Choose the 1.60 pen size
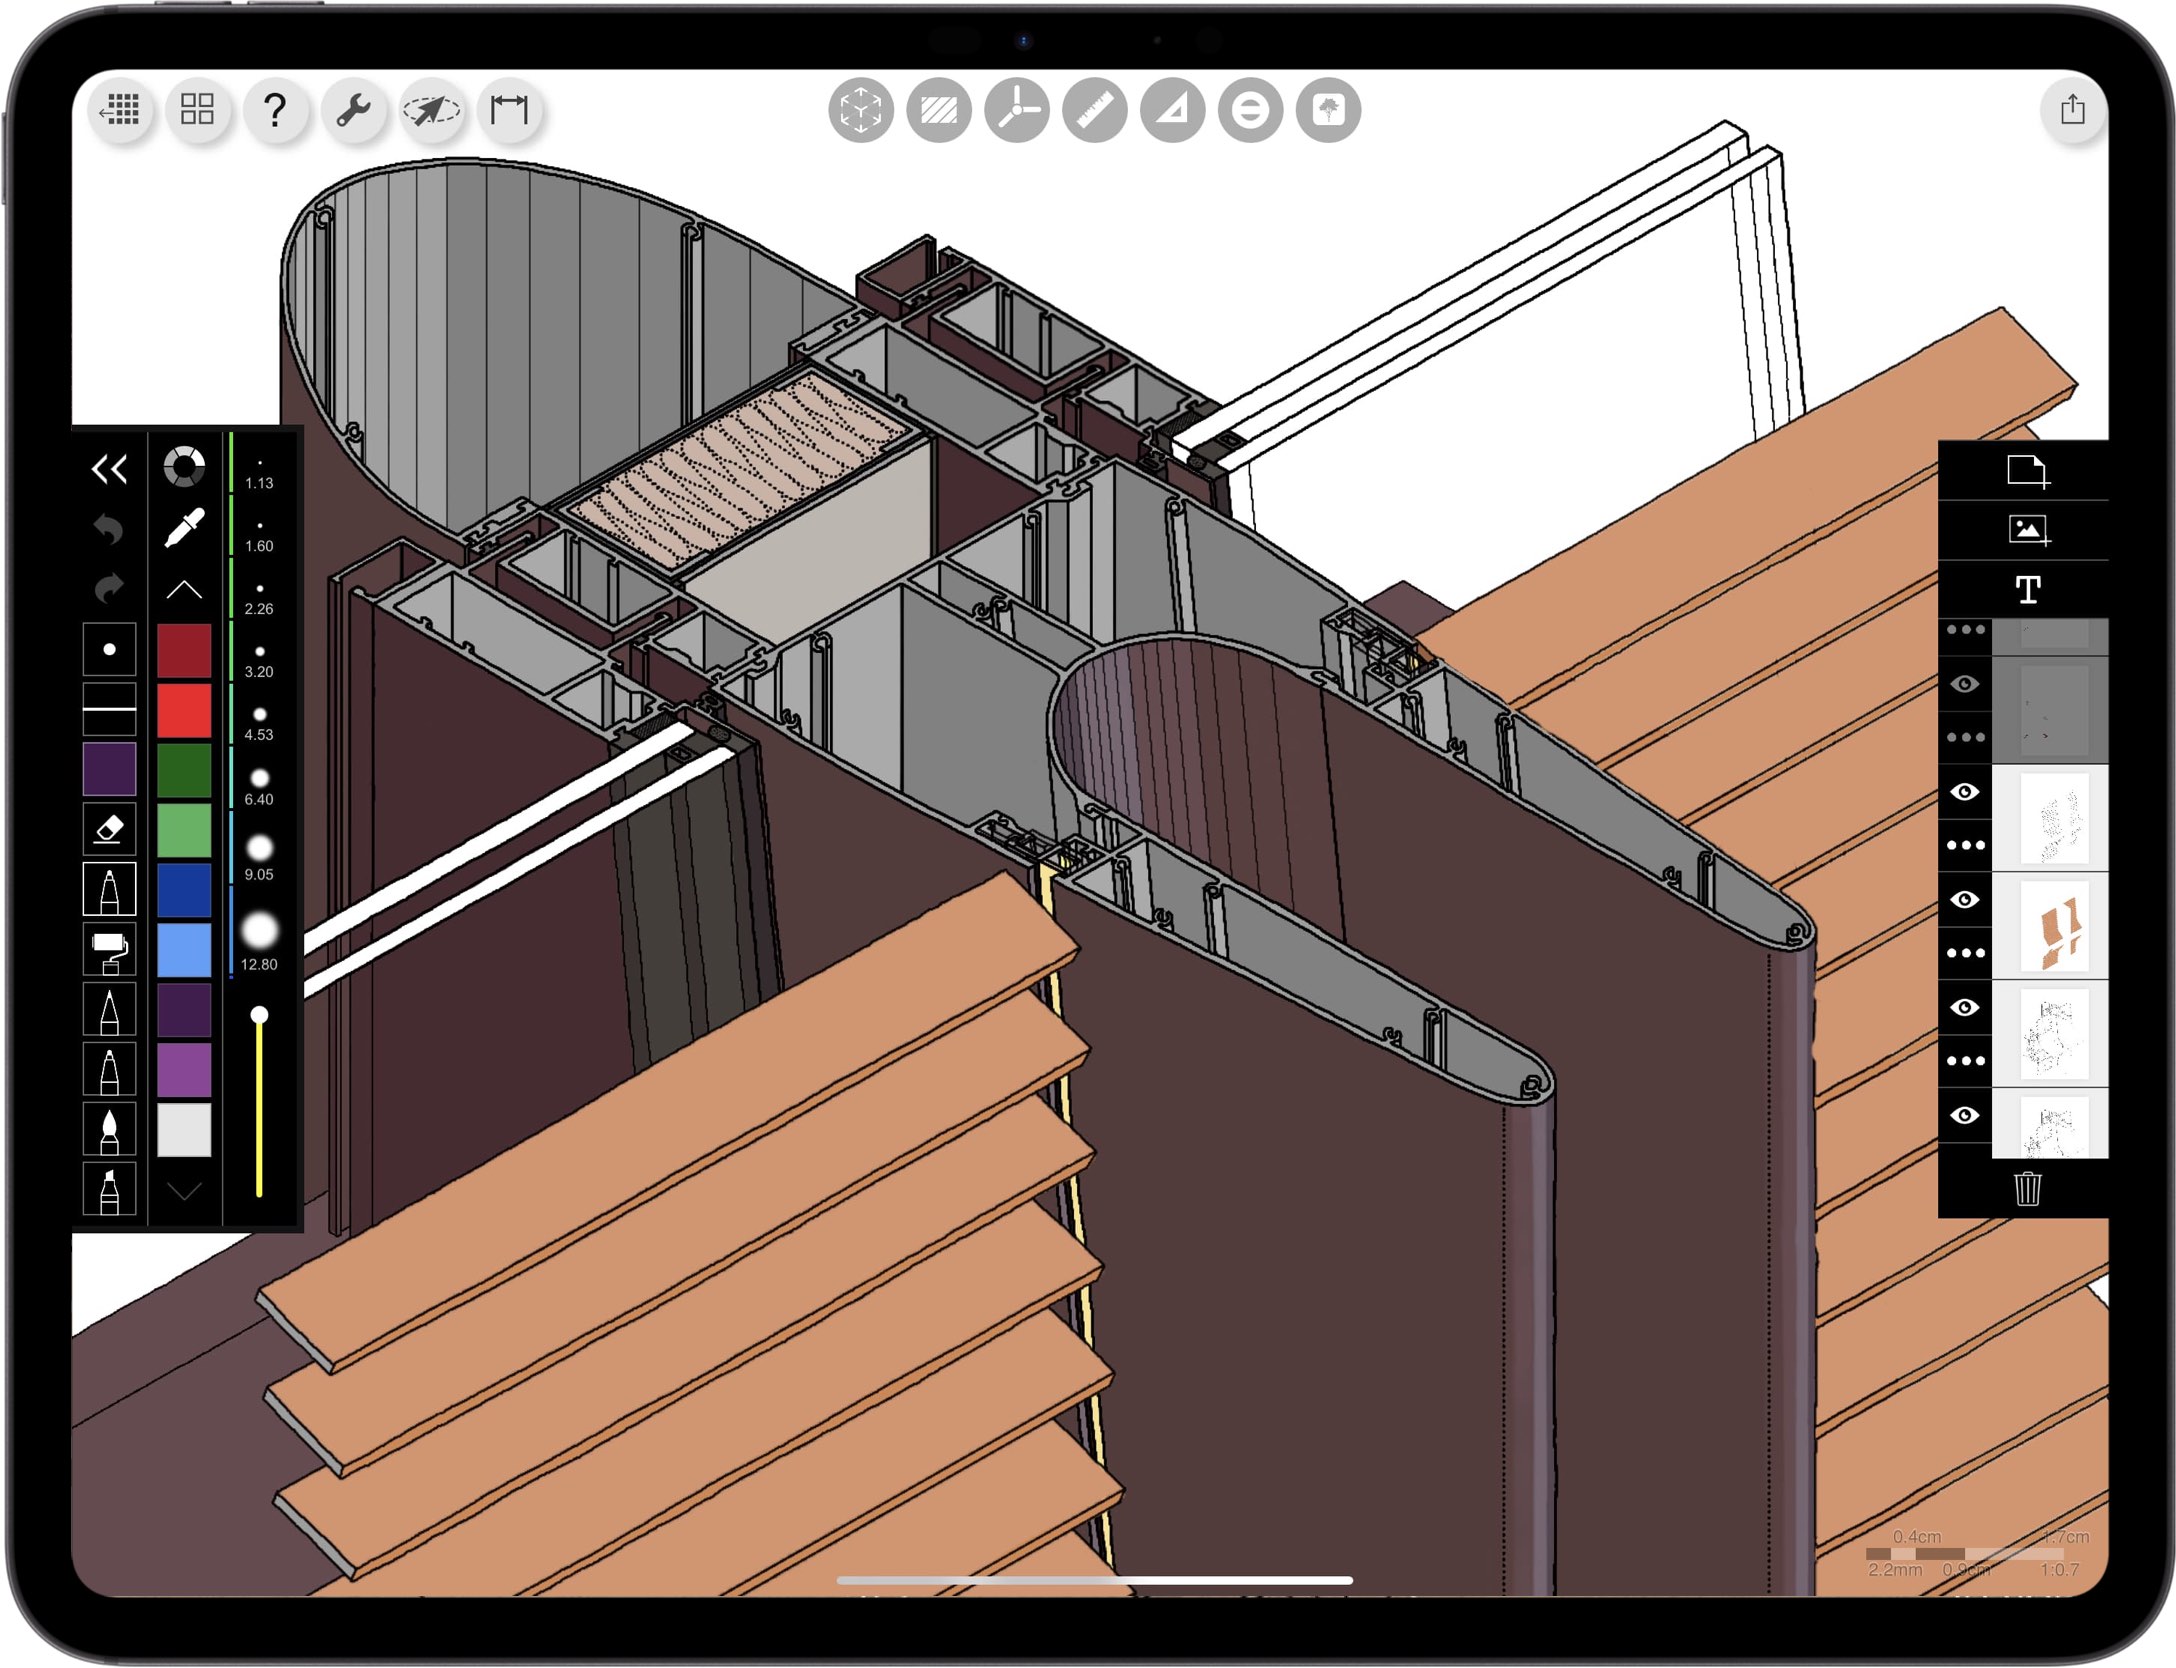Image resolution: width=2176 pixels, height=1668 pixels. tap(259, 536)
